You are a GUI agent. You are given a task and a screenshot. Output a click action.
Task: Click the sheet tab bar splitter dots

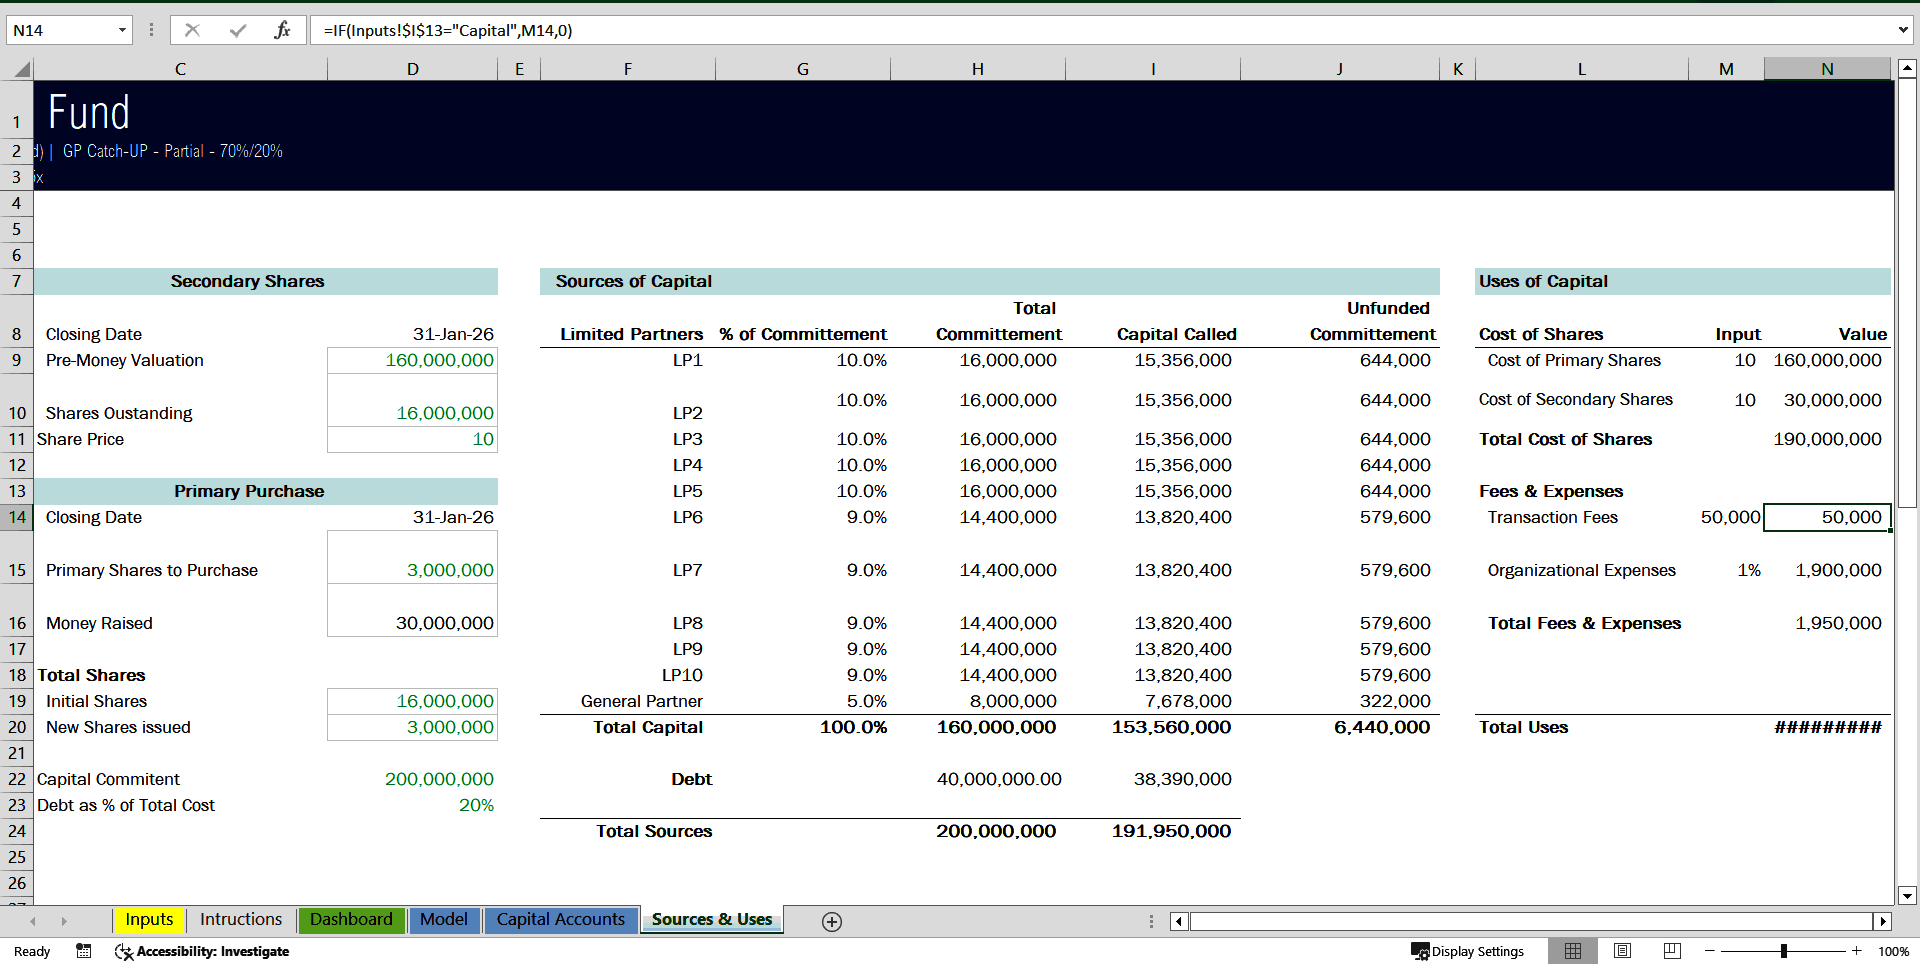(x=1151, y=921)
